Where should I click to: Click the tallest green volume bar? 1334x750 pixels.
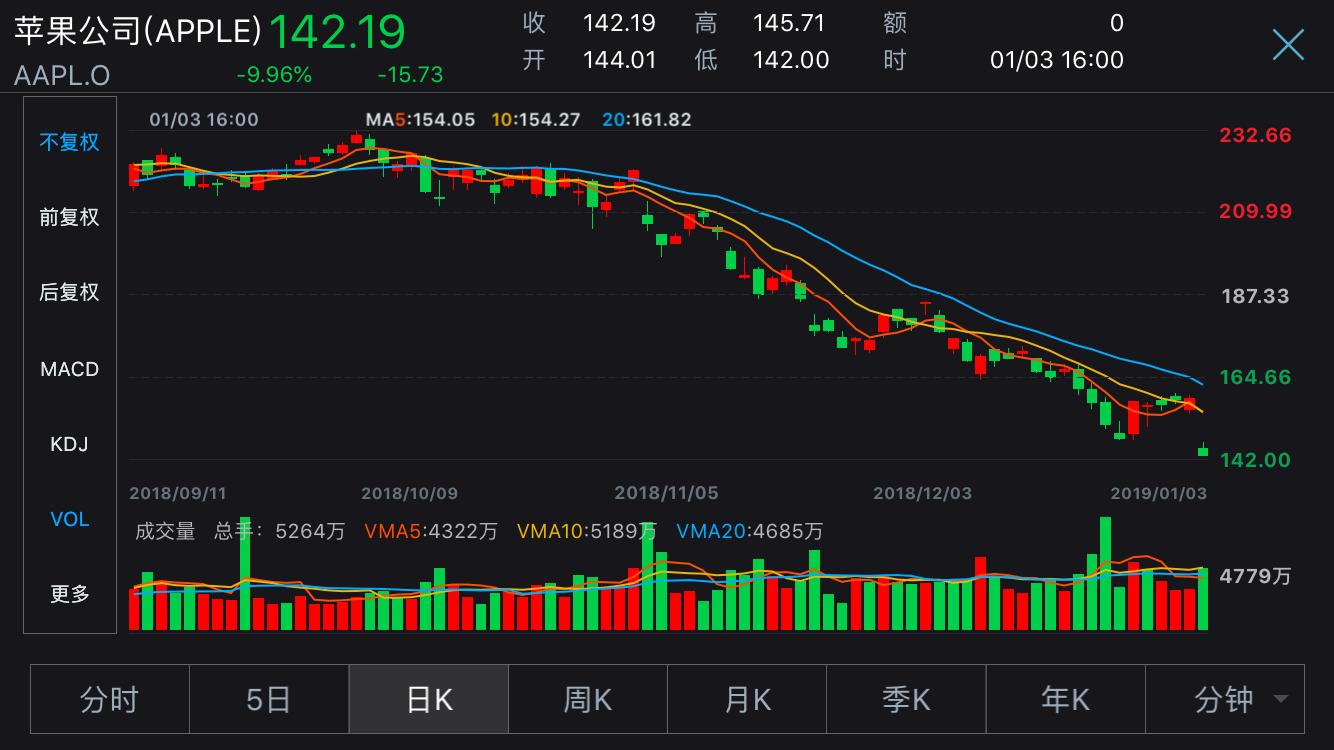pyautogui.click(x=1105, y=573)
